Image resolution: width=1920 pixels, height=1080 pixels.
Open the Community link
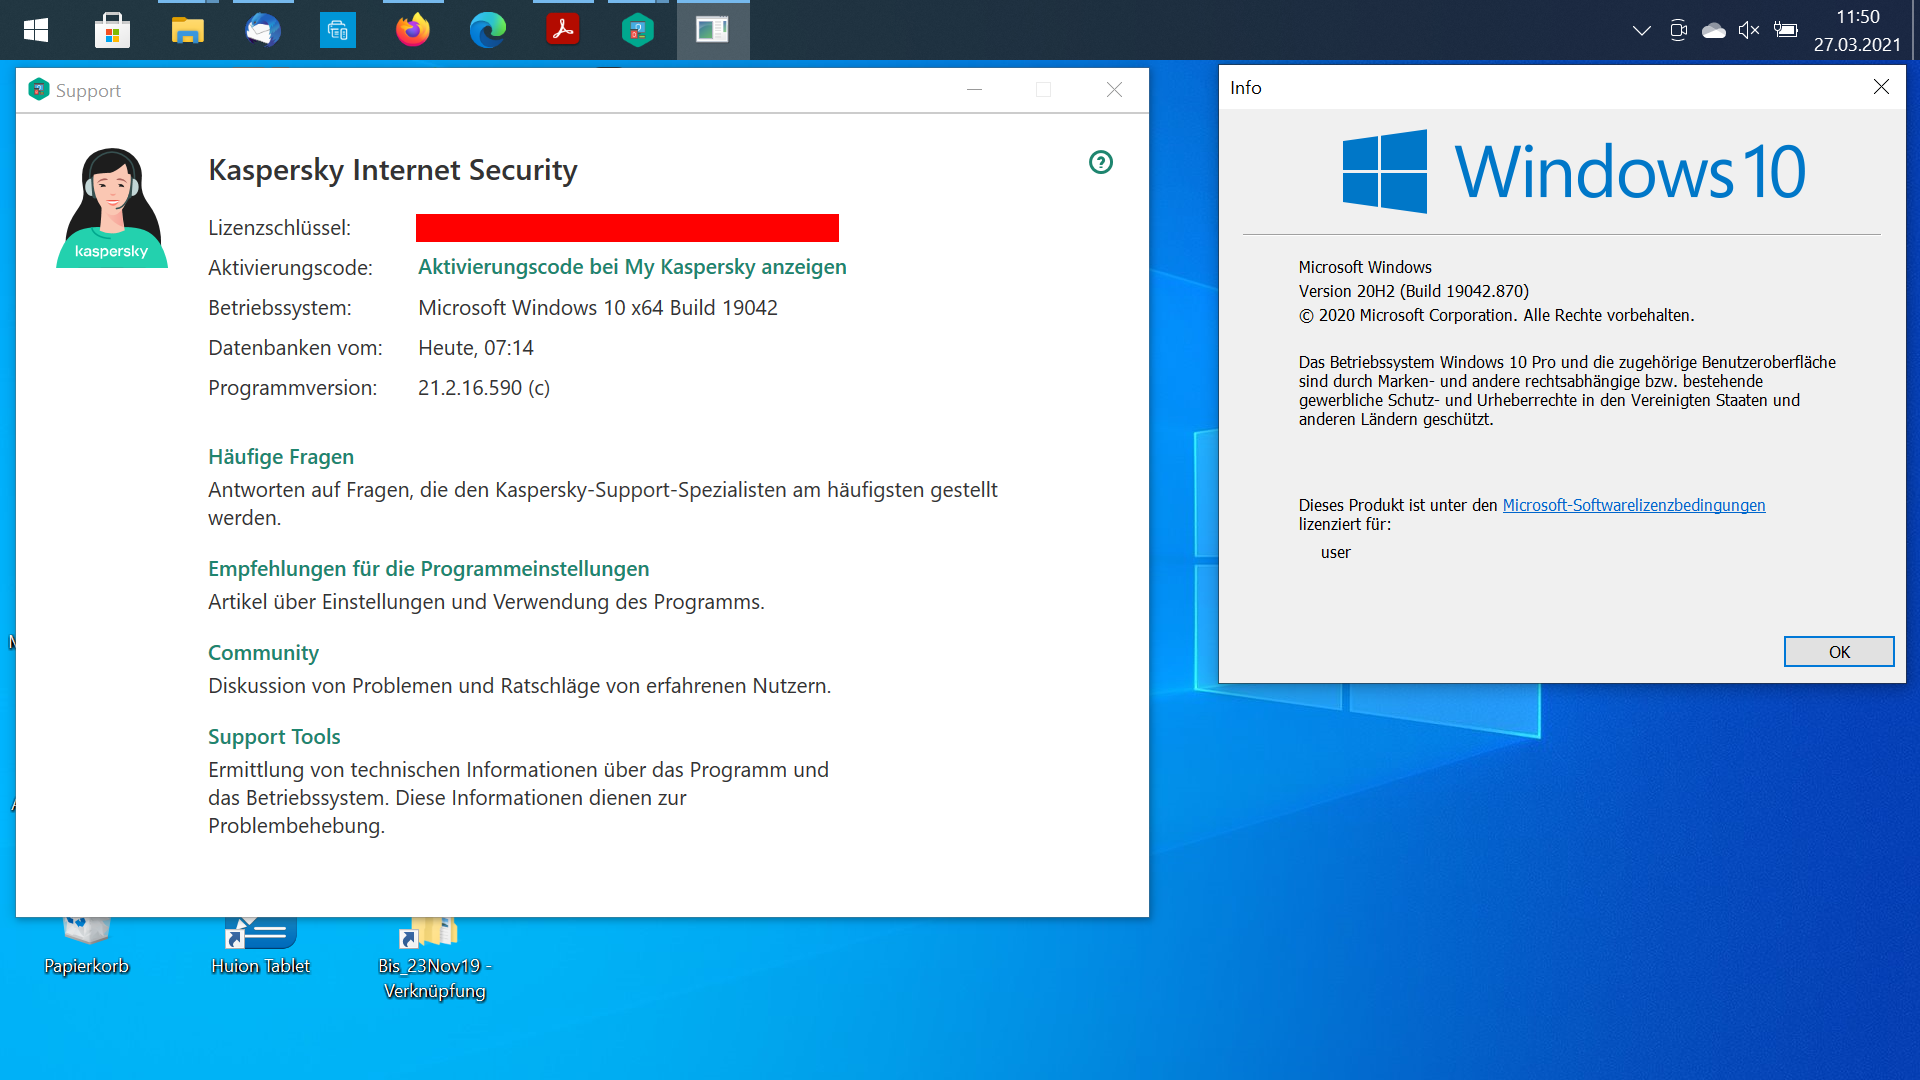click(x=263, y=653)
